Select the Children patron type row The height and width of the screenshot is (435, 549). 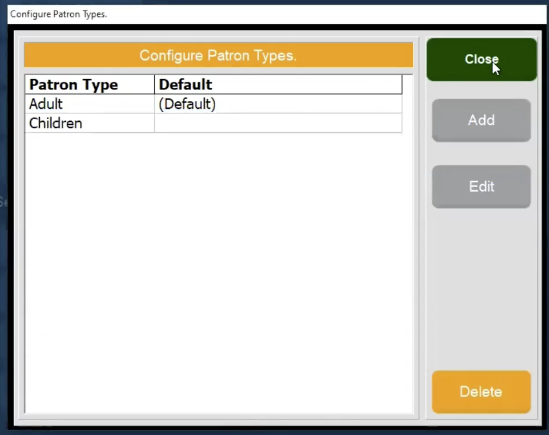[x=214, y=123]
